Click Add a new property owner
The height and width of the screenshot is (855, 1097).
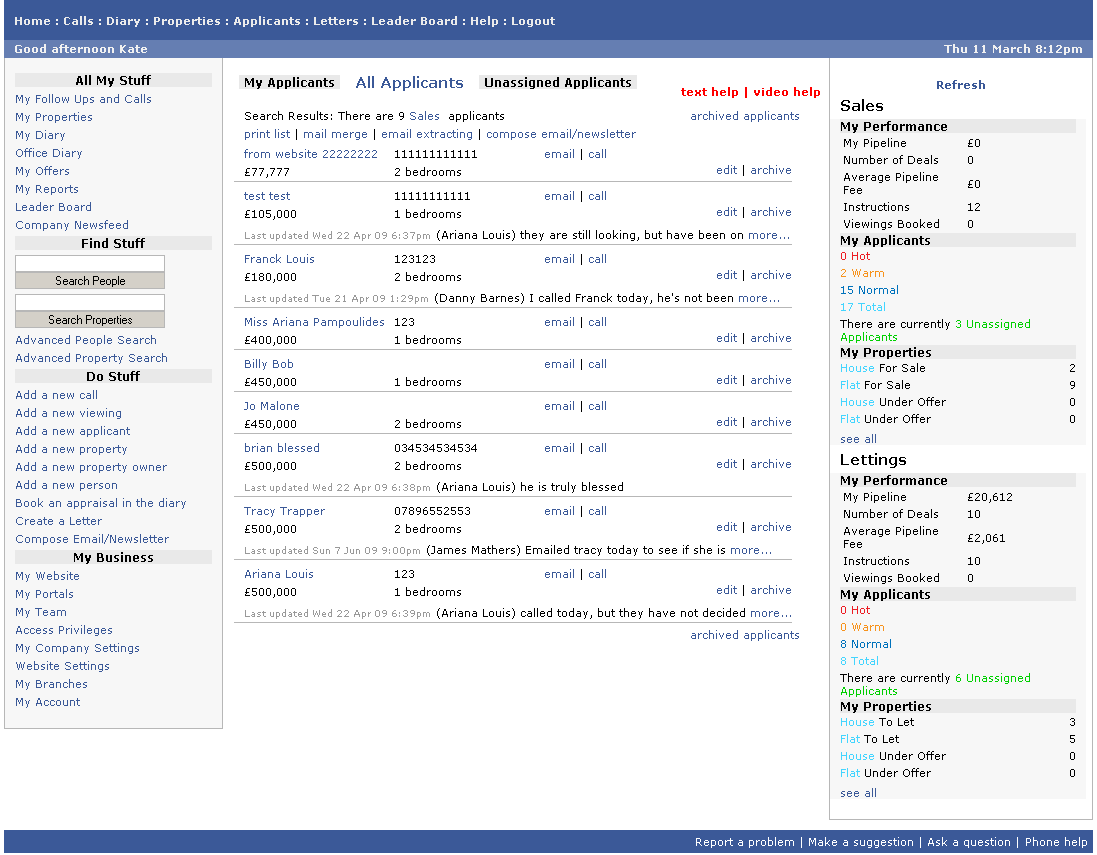pyautogui.click(x=91, y=467)
